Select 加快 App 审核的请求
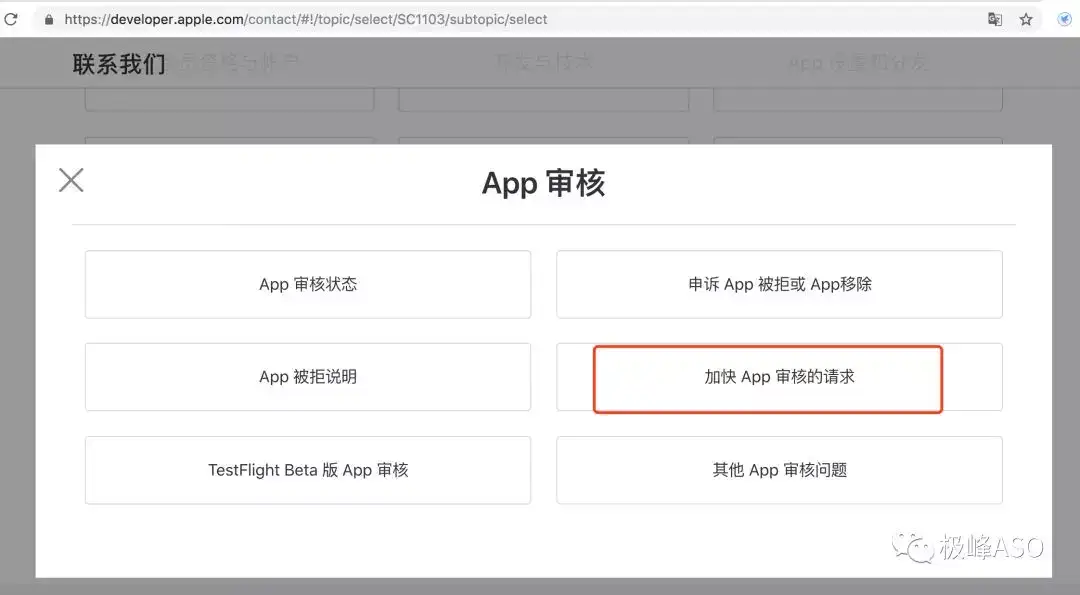Viewport: 1080px width, 595px height. coord(779,377)
